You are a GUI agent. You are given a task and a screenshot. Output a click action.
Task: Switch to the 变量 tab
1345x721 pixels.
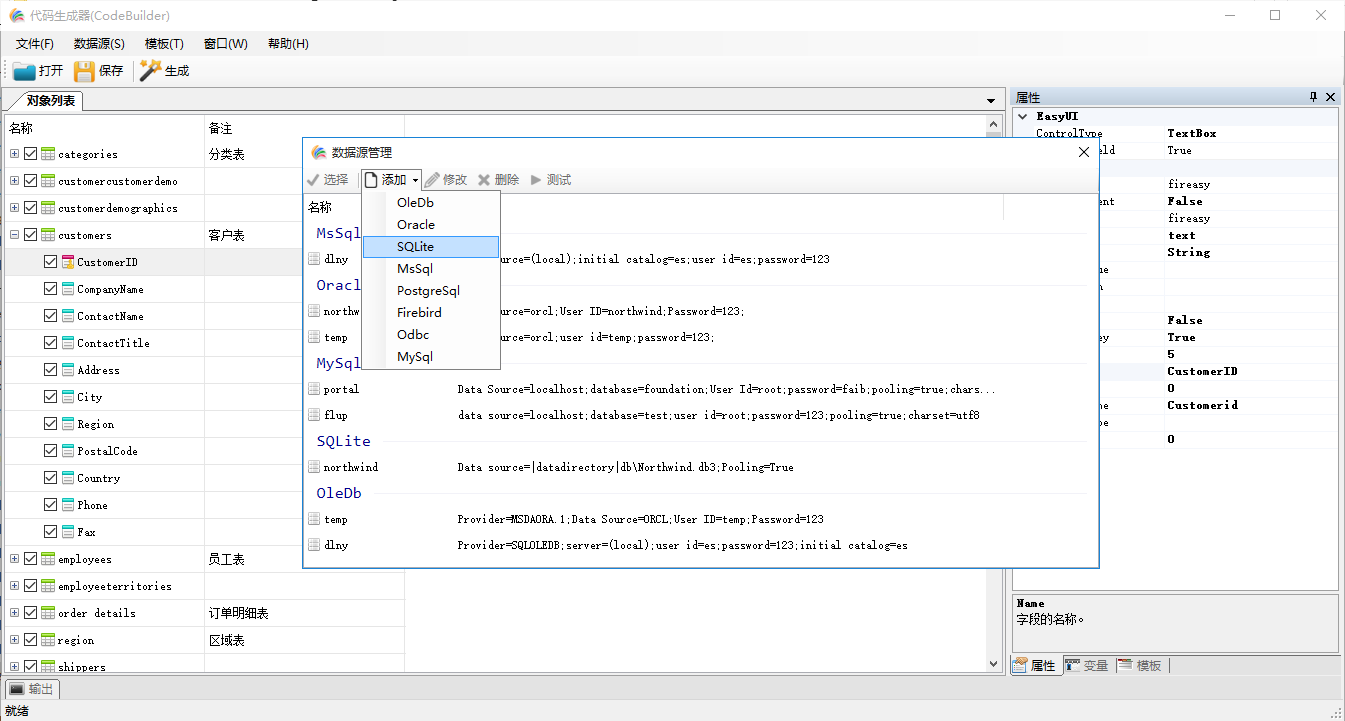tap(1087, 664)
